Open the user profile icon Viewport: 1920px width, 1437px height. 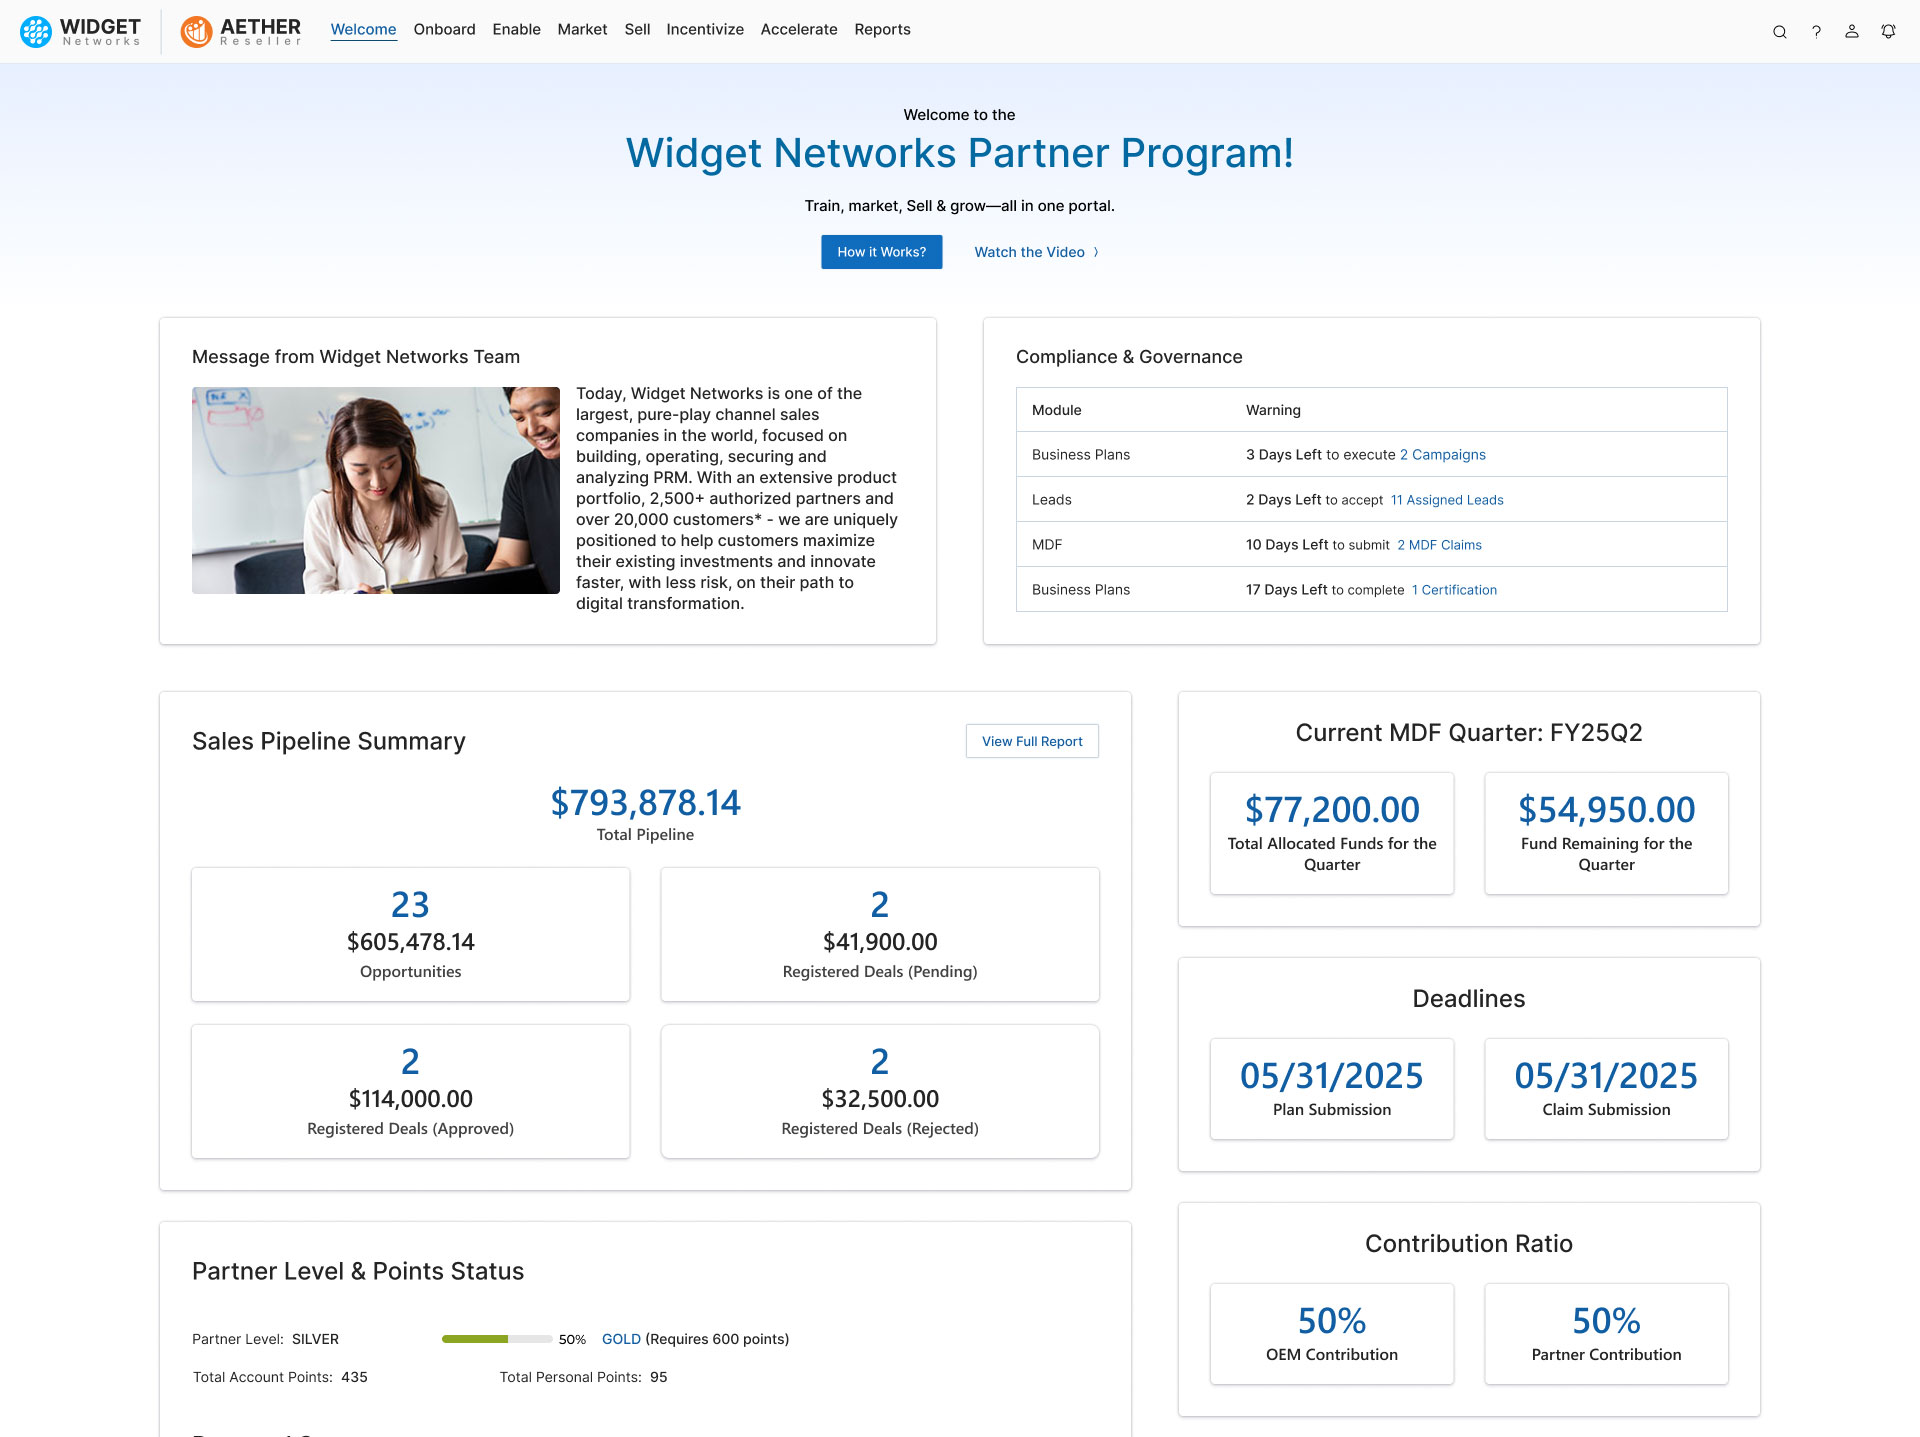[x=1851, y=31]
